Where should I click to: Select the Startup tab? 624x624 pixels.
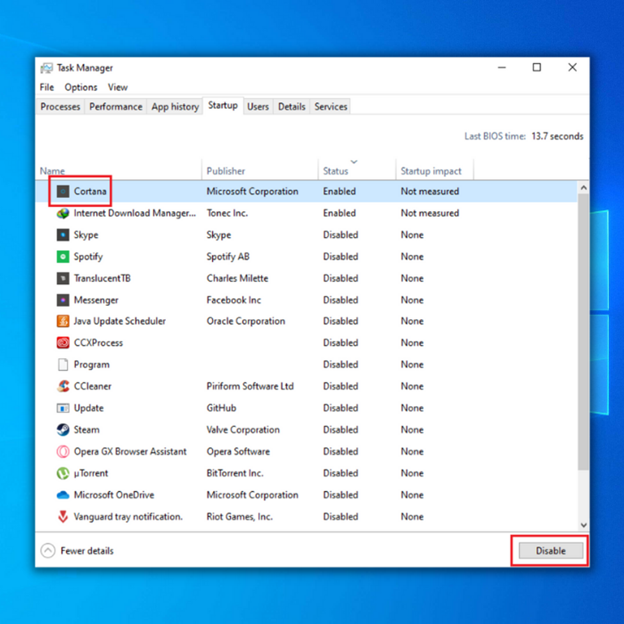(223, 105)
